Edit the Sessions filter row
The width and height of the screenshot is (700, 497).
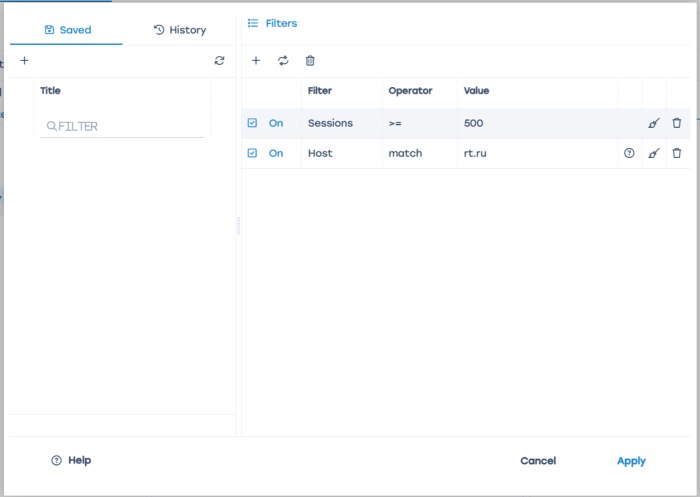[654, 124]
